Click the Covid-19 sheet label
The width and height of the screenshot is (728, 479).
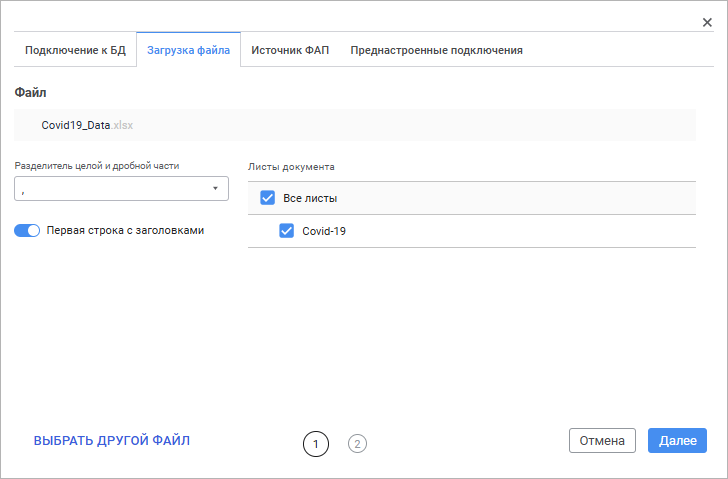click(x=324, y=231)
